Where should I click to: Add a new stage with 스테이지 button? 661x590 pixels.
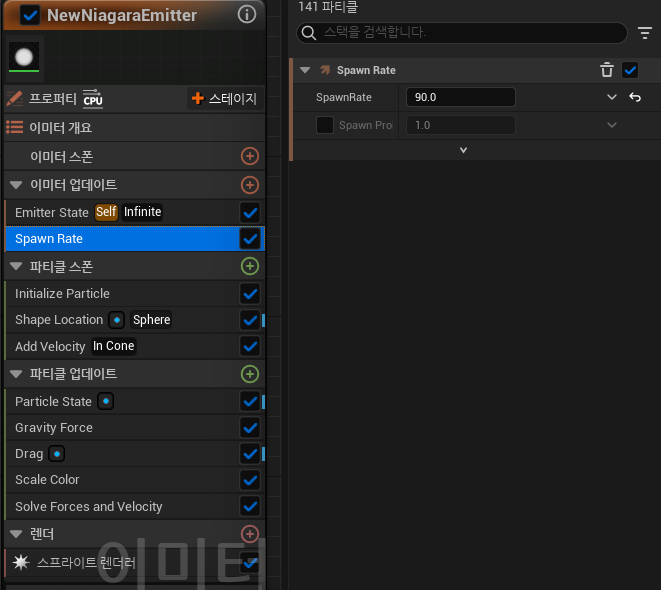[x=225, y=99]
